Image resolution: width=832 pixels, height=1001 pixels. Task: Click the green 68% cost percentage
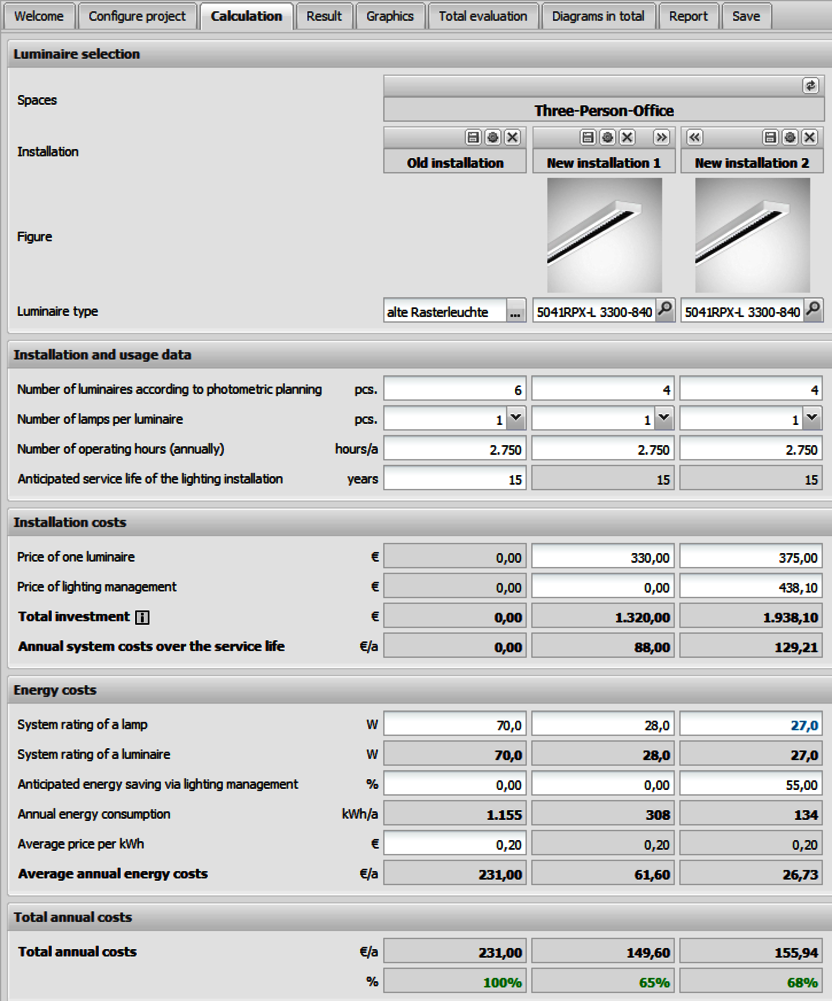tap(751, 982)
